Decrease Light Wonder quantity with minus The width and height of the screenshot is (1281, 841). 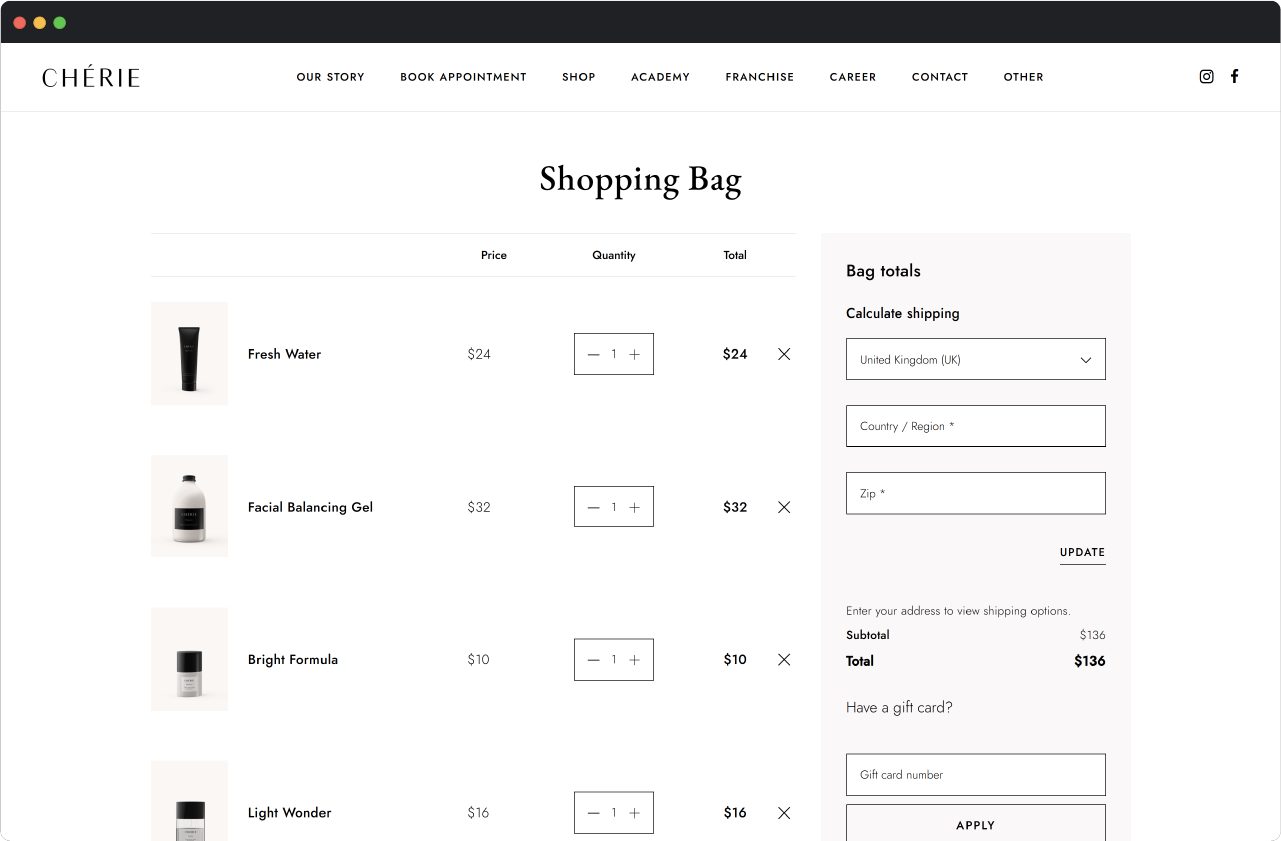tap(594, 813)
